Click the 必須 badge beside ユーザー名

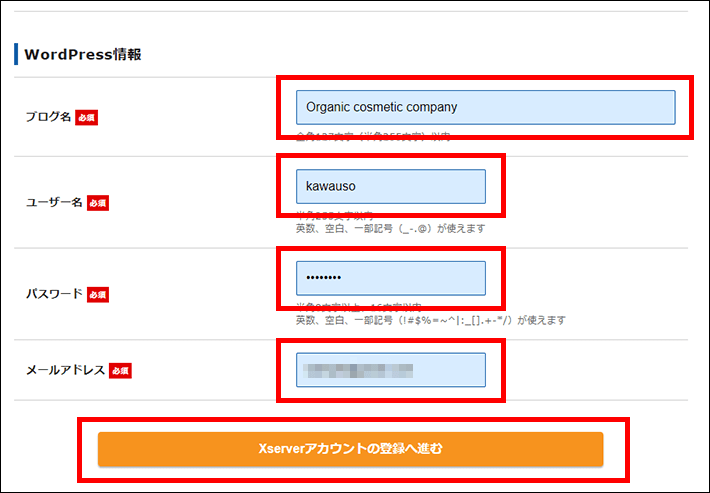pos(98,203)
